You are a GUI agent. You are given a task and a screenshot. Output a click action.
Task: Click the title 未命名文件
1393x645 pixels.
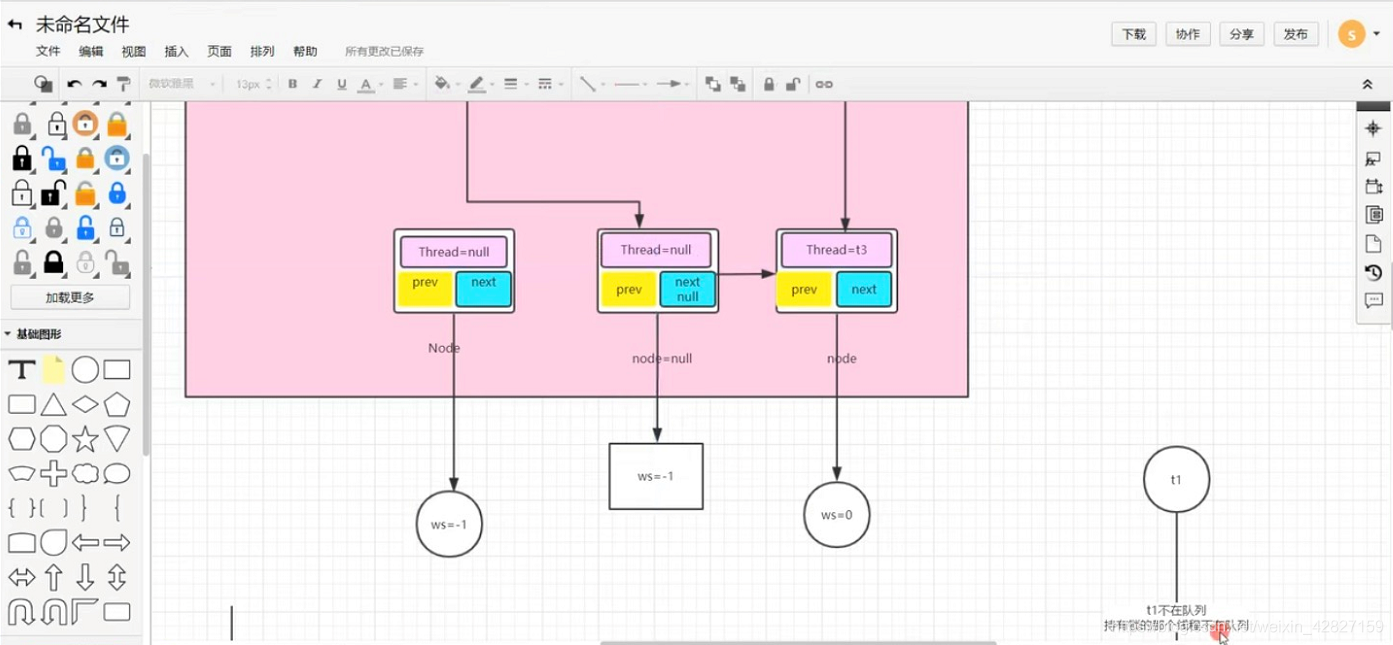coord(82,24)
